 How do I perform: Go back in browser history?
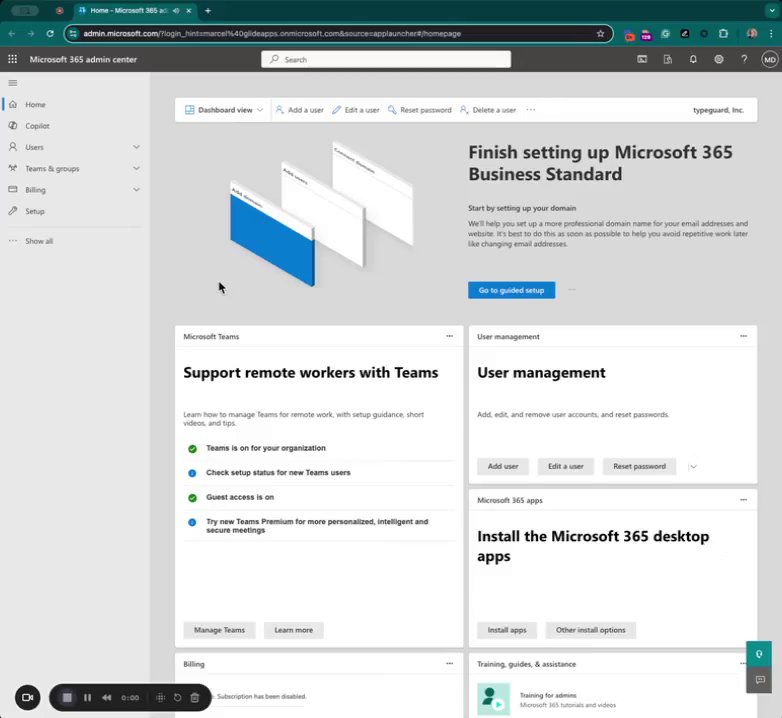point(12,33)
